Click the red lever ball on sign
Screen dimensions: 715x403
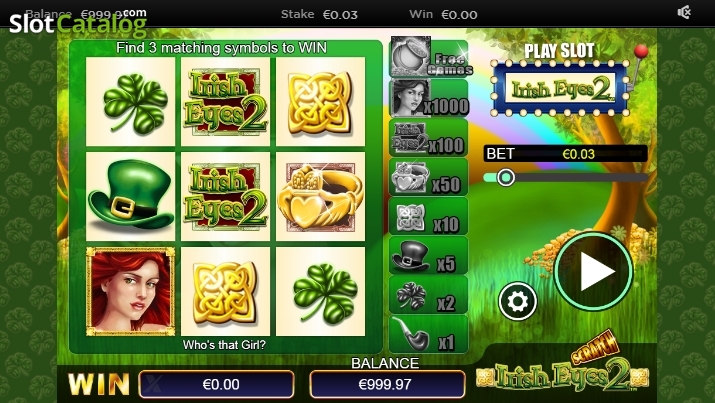coord(641,51)
